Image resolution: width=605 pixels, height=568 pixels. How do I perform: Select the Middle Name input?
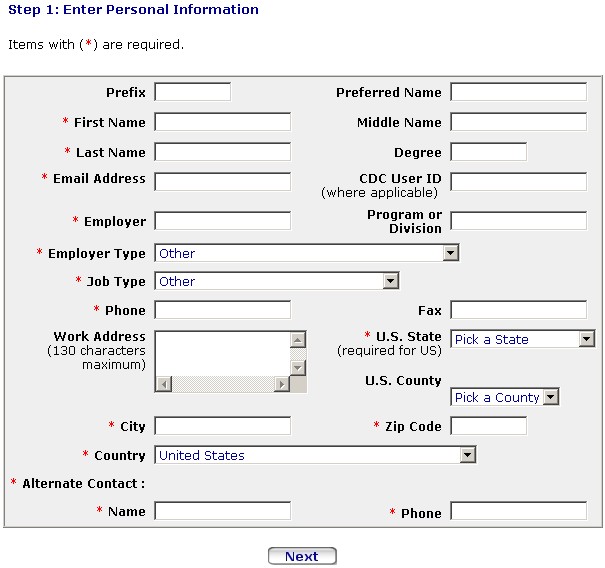[x=518, y=122]
